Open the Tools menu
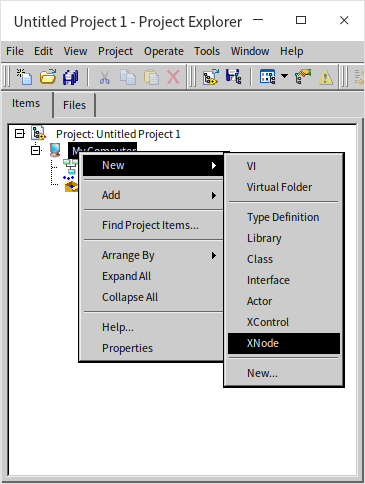Image resolution: width=365 pixels, height=484 pixels. [x=207, y=51]
